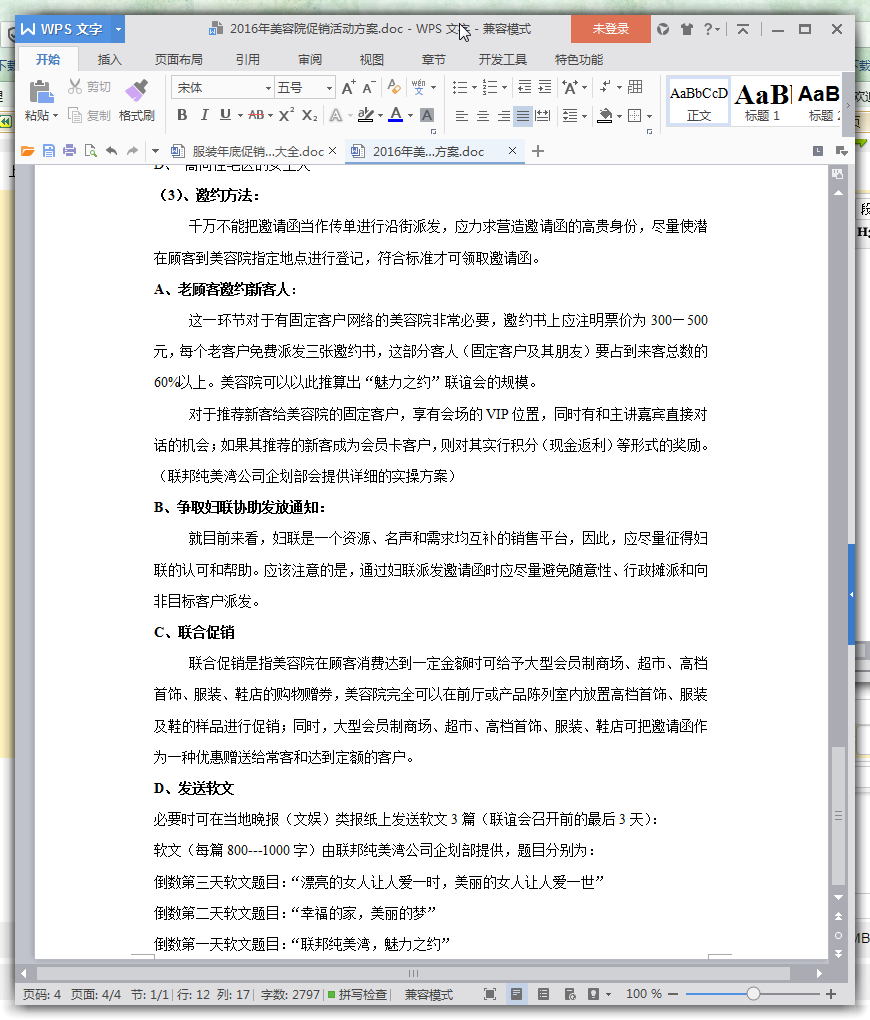Click the Undo arrow icon

tap(111, 151)
